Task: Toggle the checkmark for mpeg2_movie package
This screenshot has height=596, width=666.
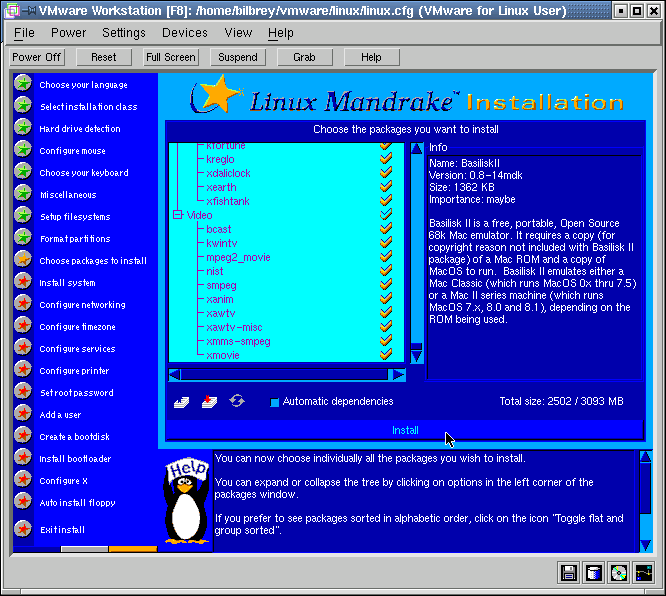Action: point(385,257)
